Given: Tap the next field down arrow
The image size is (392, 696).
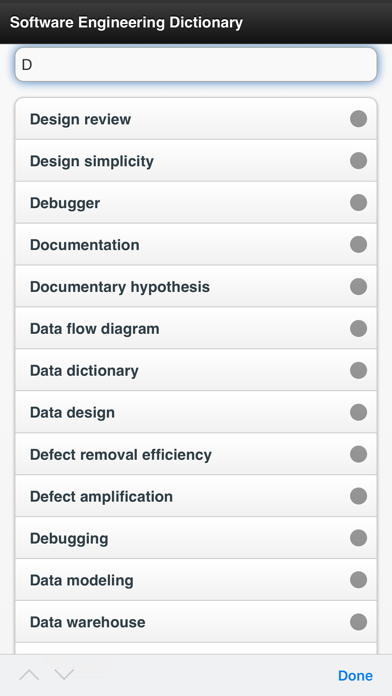Looking at the screenshot, I should (x=64, y=675).
